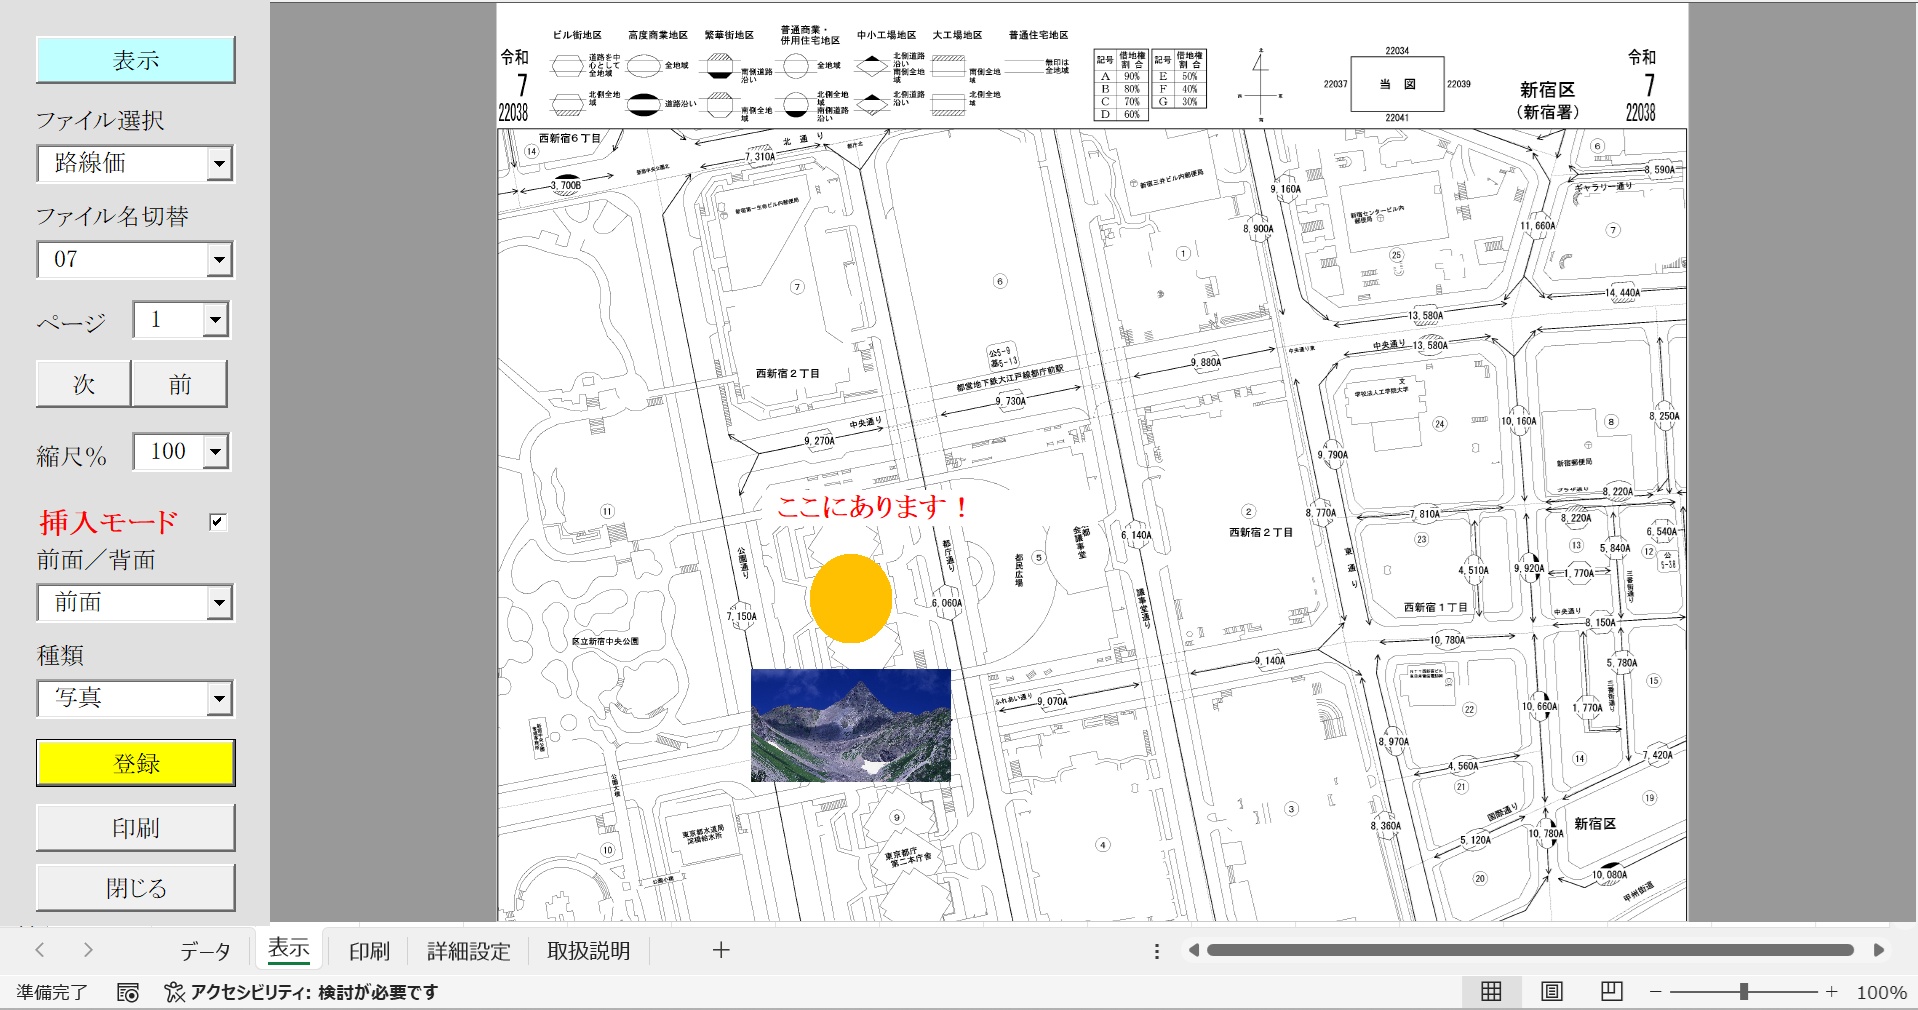This screenshot has height=1010, width=1918.
Task: Select Page Break Preview view icon
Action: click(x=1611, y=991)
